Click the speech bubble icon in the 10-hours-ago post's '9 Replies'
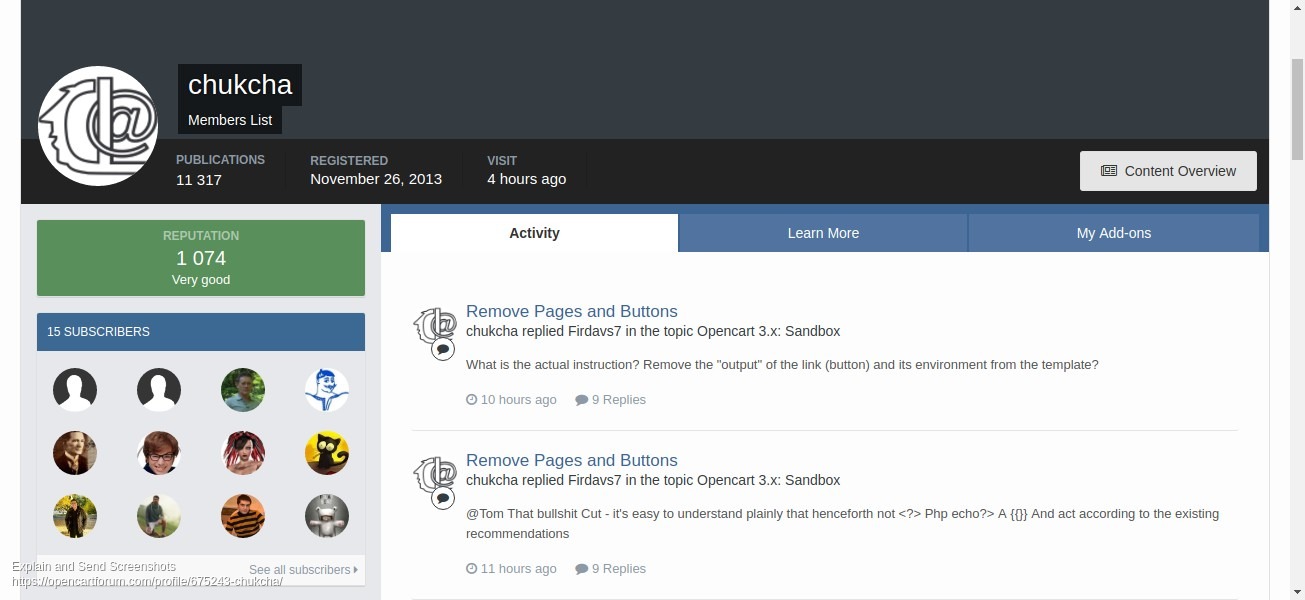Image resolution: width=1305 pixels, height=600 pixels. tap(581, 400)
